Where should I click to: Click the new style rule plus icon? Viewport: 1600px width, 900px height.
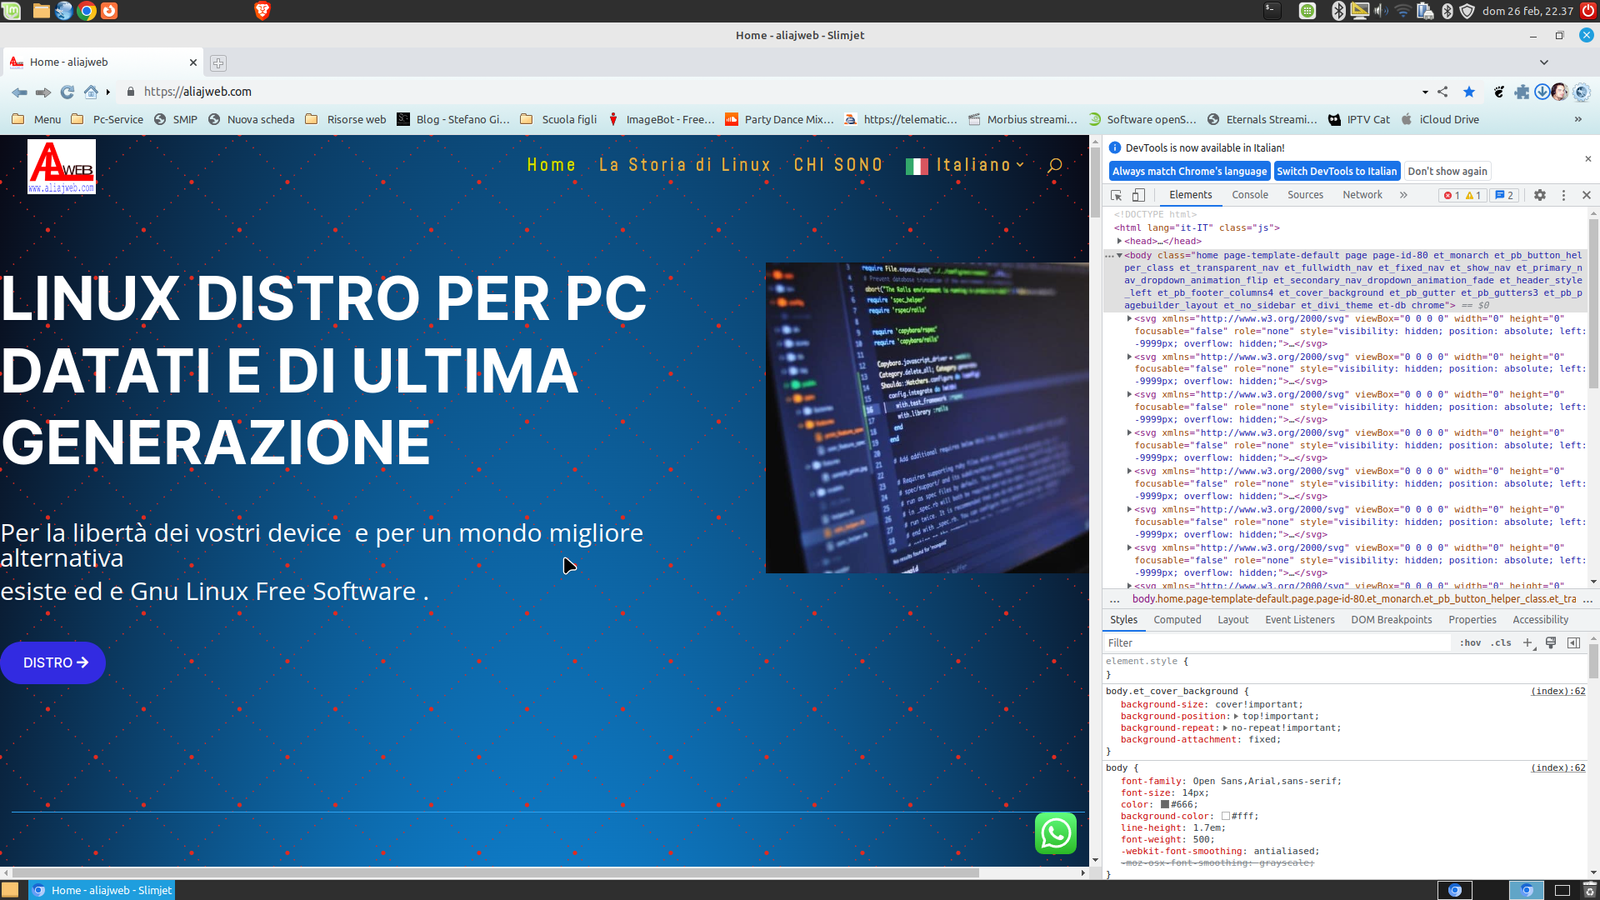pos(1527,643)
